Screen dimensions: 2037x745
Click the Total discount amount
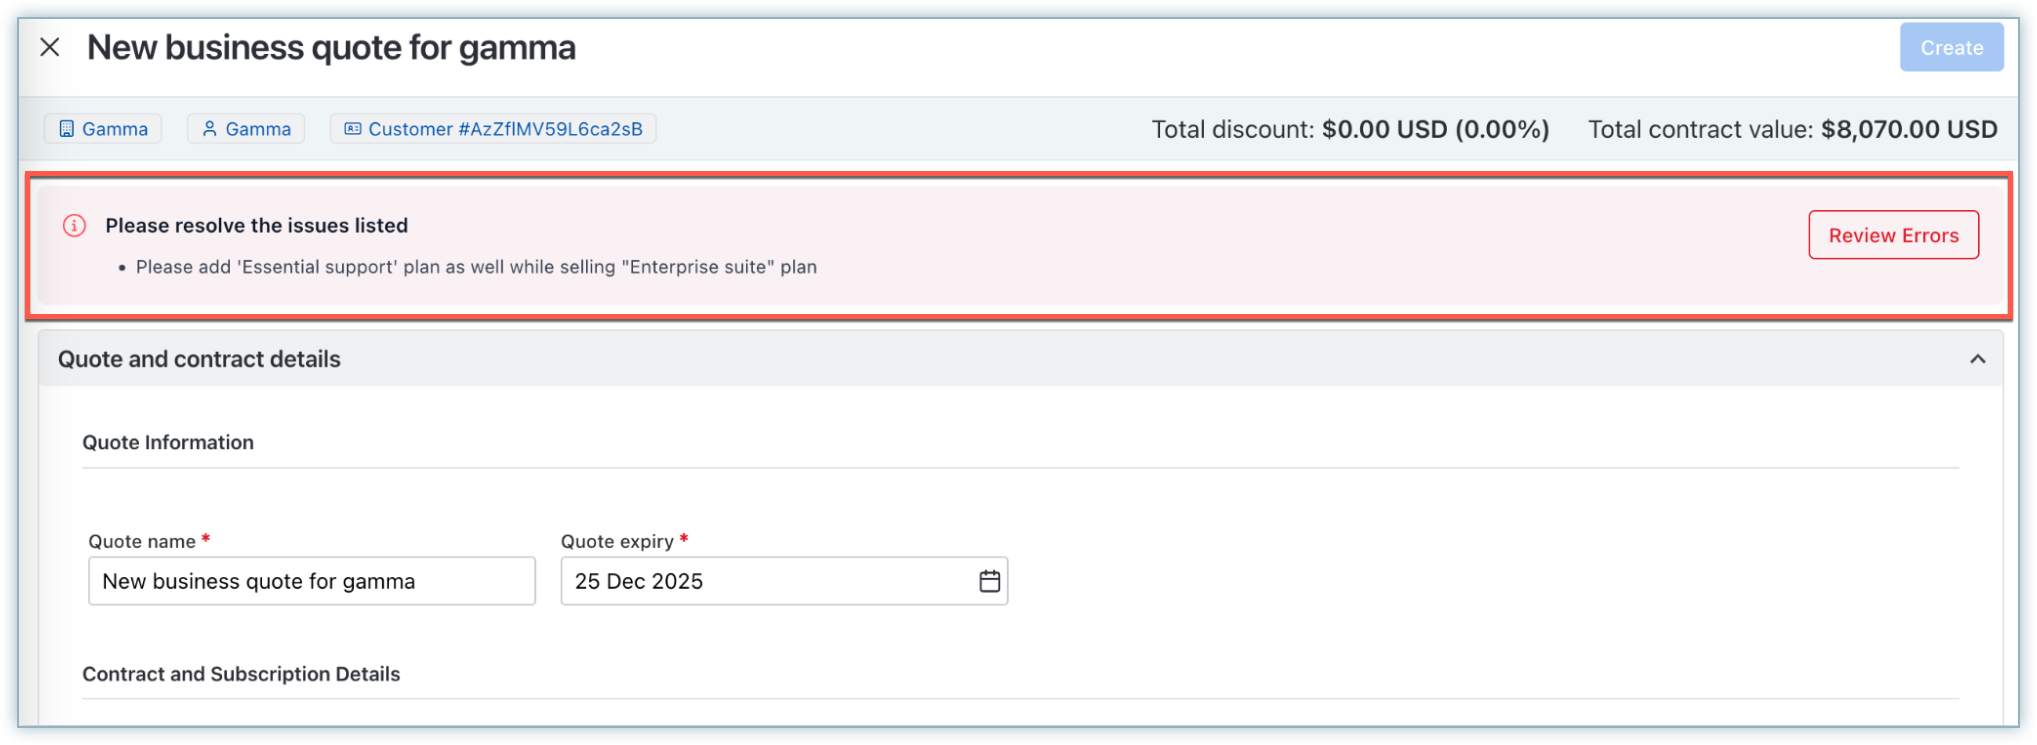click(1435, 129)
